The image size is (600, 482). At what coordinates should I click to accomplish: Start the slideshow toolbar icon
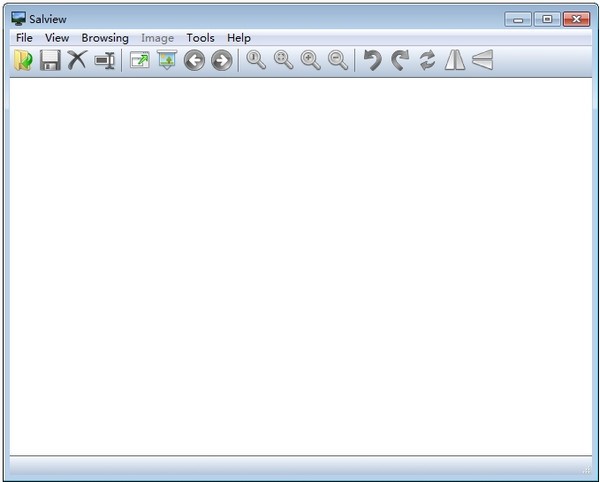click(x=166, y=61)
